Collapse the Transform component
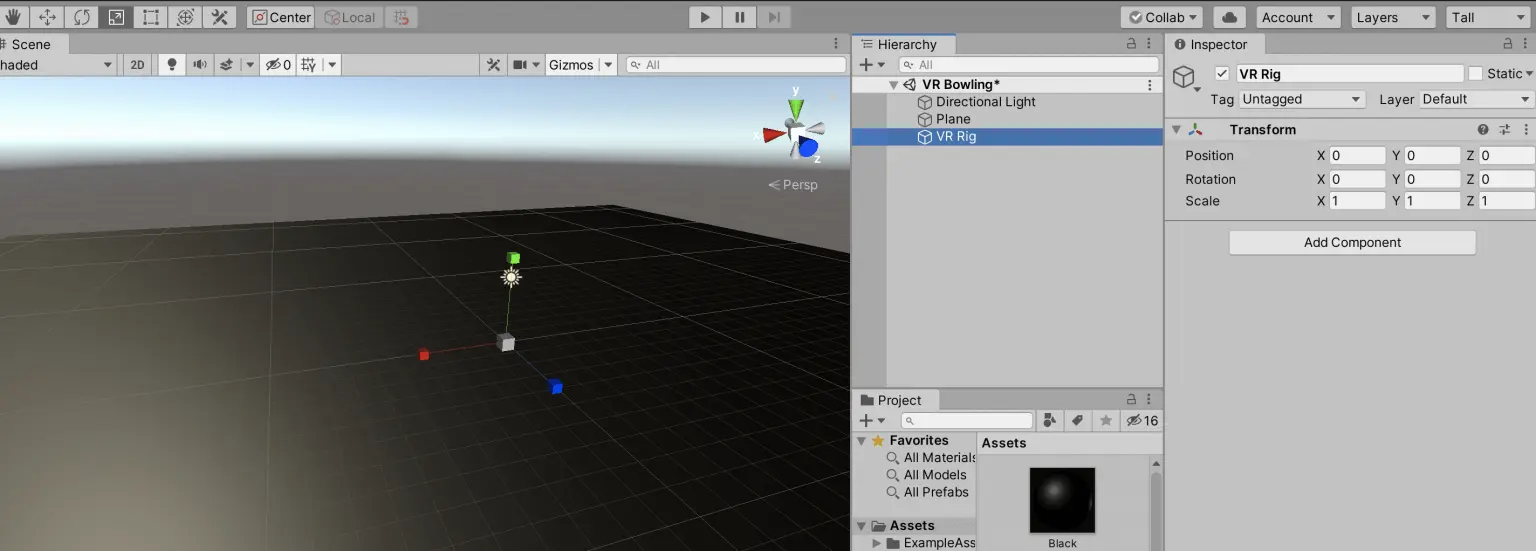 tap(1176, 130)
